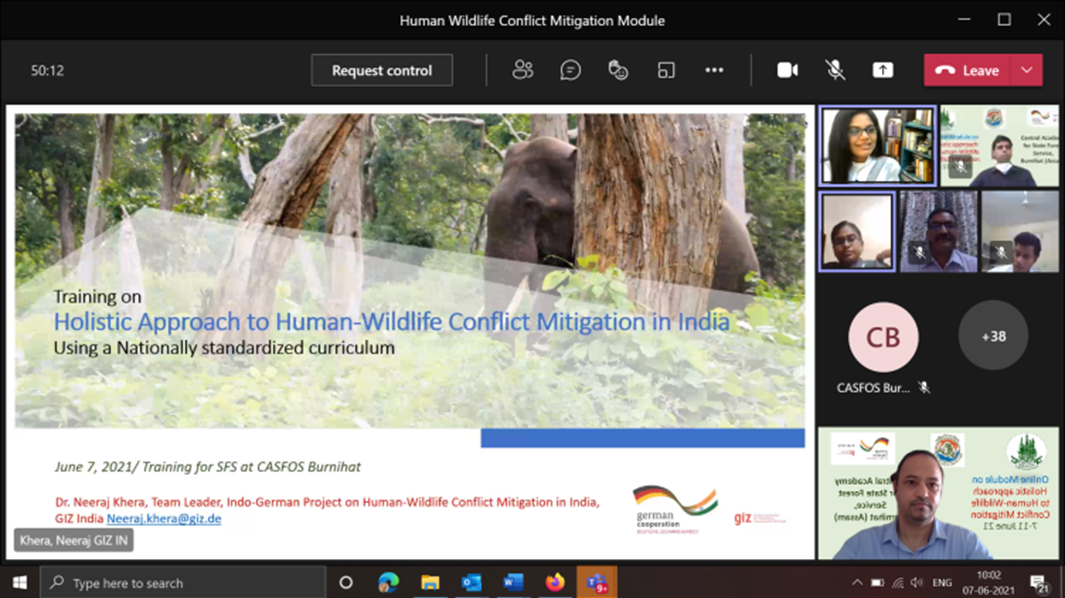Open the reactions icon in toolbar
Viewport: 1065px width, 598px height.
pyautogui.click(x=618, y=70)
